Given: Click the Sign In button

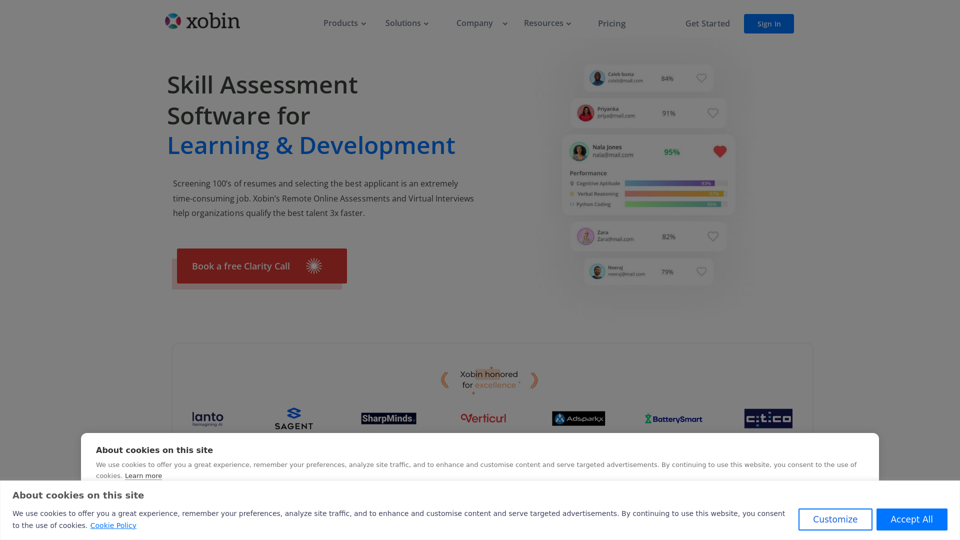Looking at the screenshot, I should 768,24.
